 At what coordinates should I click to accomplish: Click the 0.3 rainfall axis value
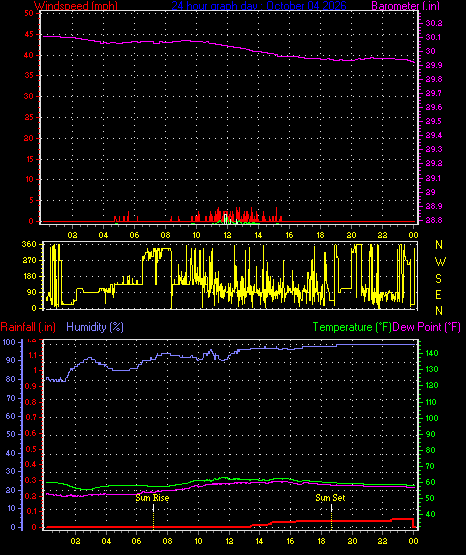tap(31, 480)
